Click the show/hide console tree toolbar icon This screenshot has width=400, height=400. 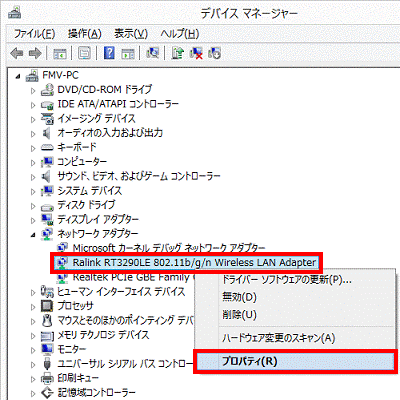click(60, 53)
